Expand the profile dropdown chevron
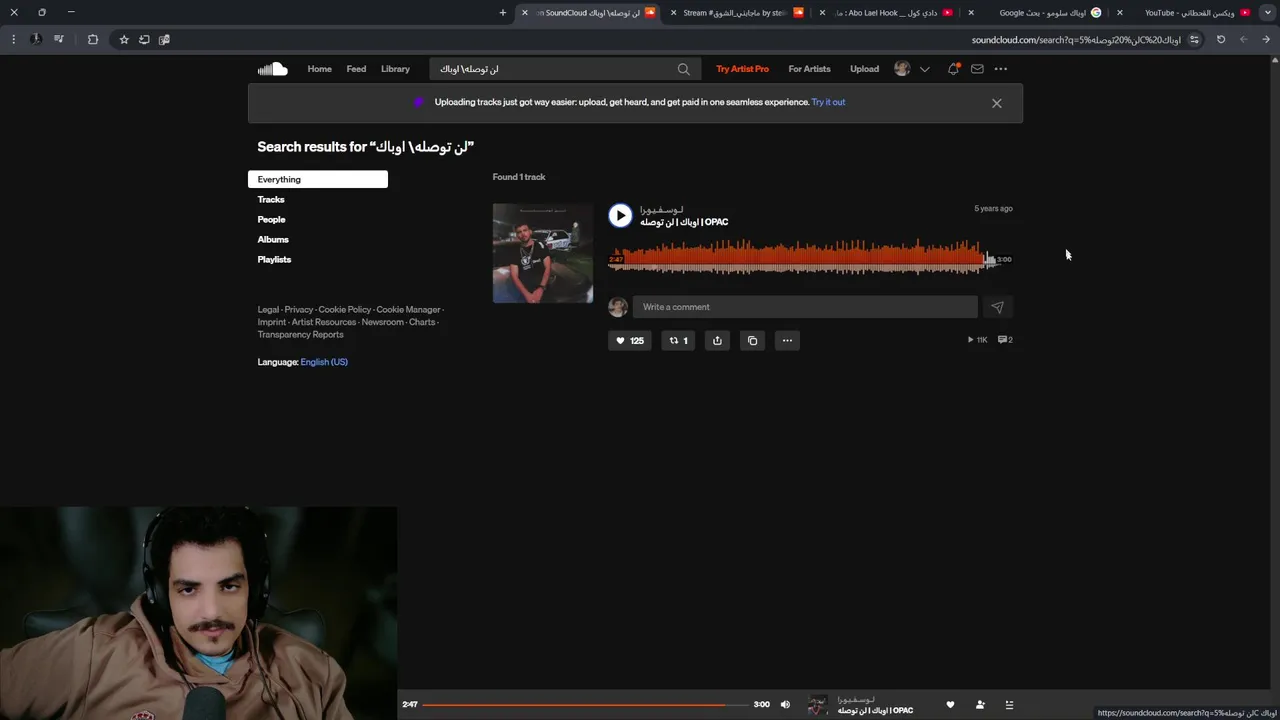The width and height of the screenshot is (1280, 720). coord(925,69)
